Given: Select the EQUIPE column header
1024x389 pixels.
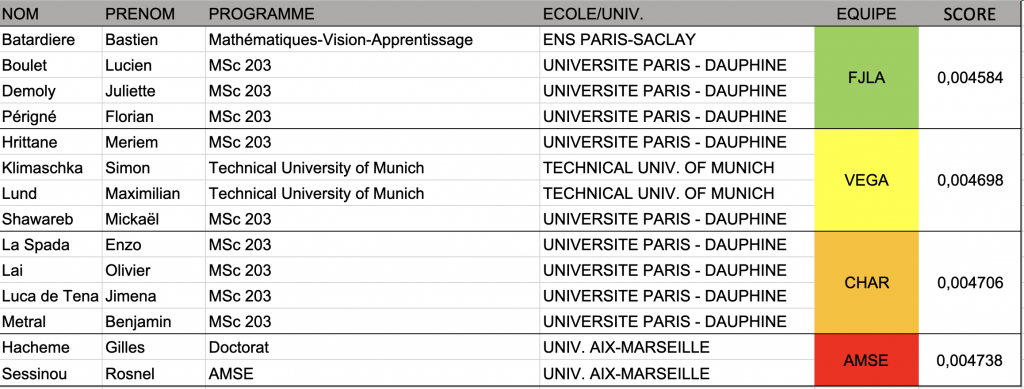Looking at the screenshot, I should click(867, 14).
